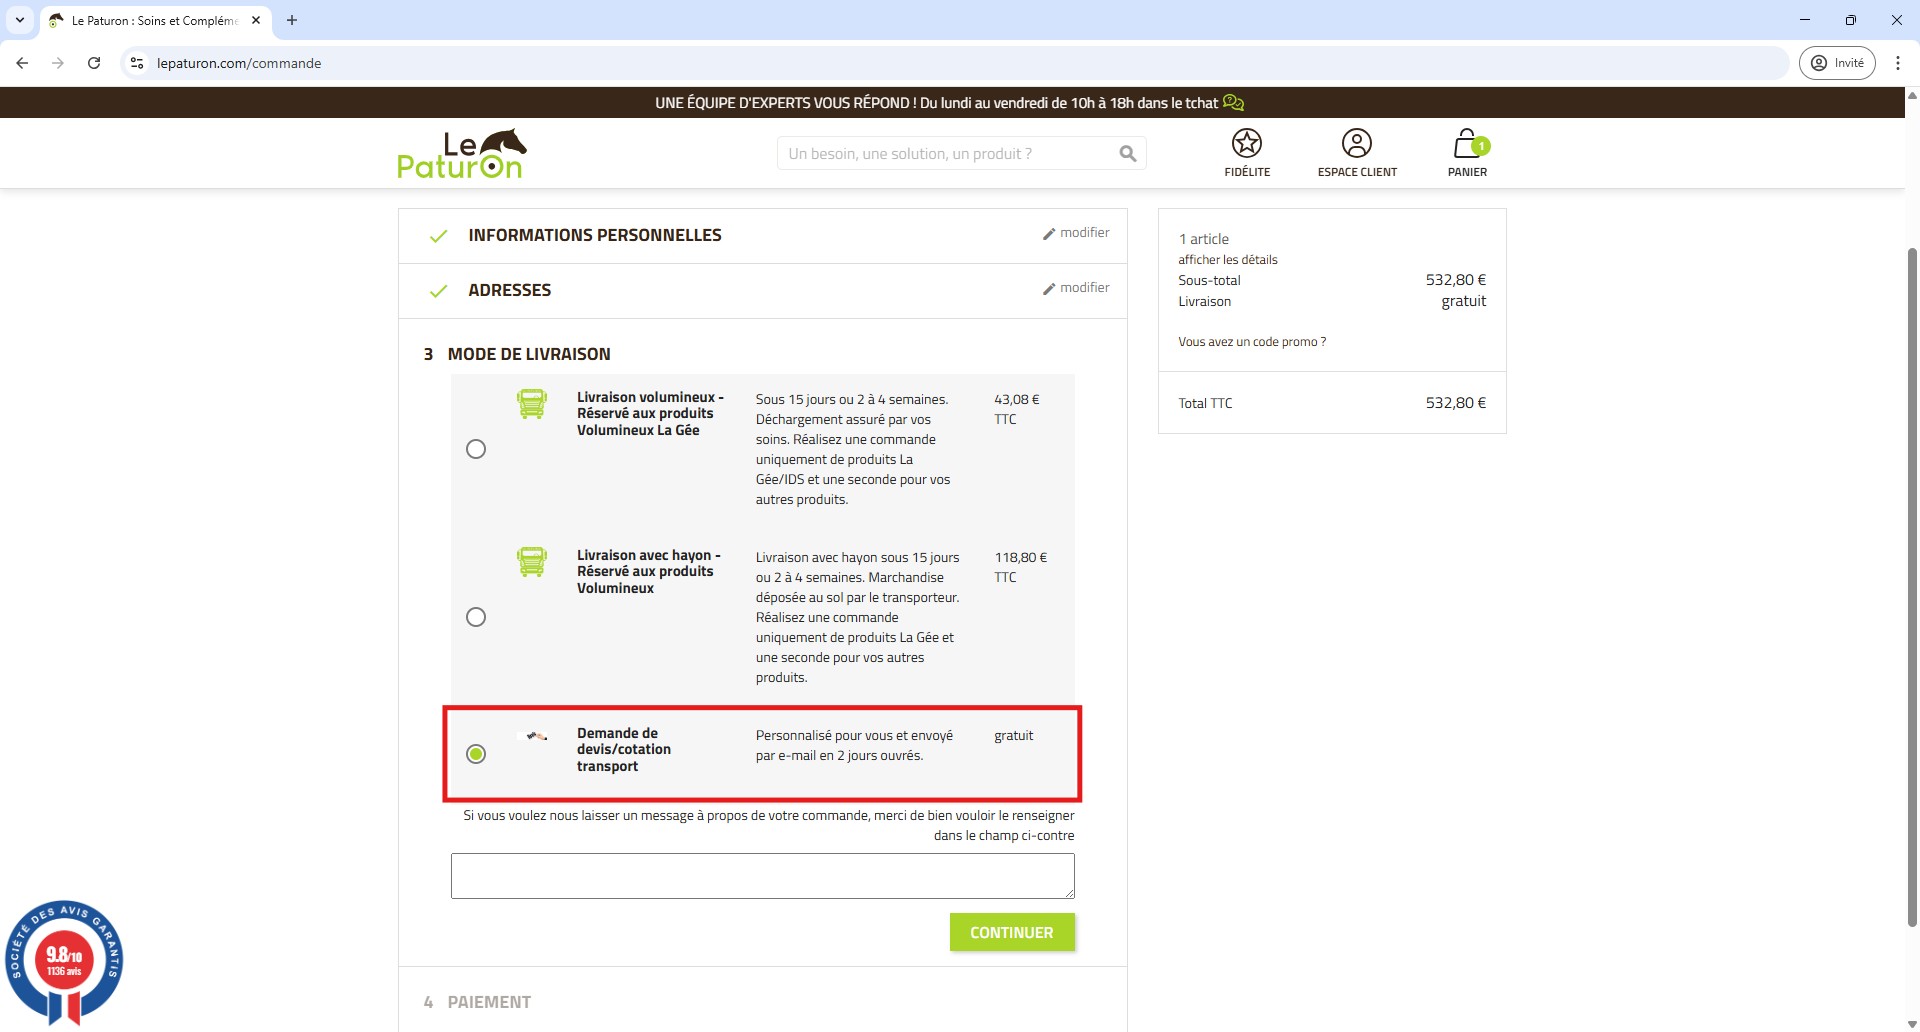Close the Le Paturon tab
The width and height of the screenshot is (1920, 1032).
pos(256,20)
